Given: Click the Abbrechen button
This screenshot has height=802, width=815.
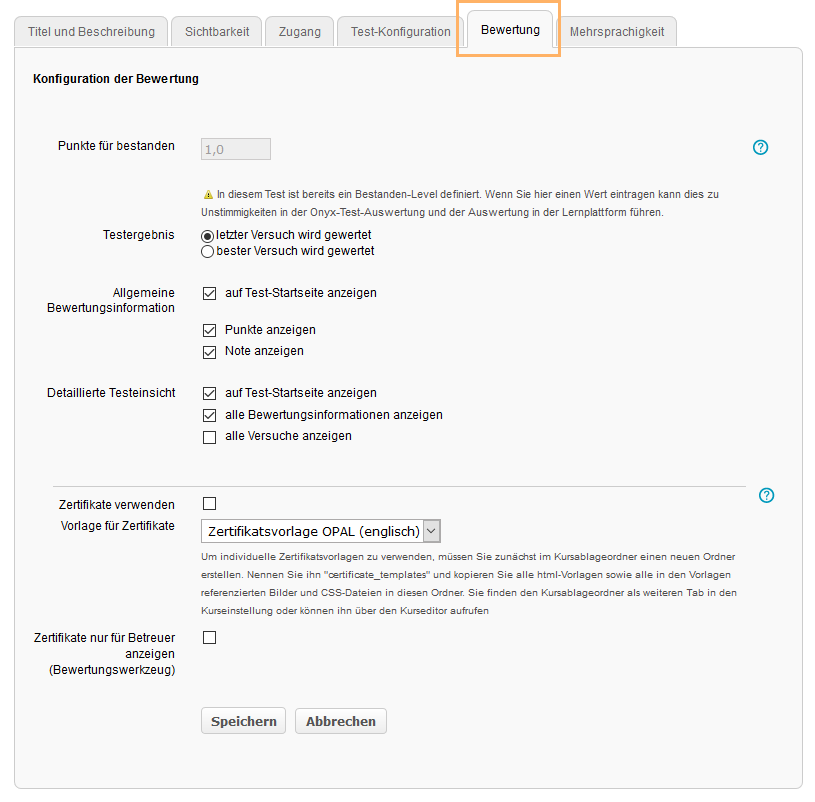Looking at the screenshot, I should pos(340,721).
